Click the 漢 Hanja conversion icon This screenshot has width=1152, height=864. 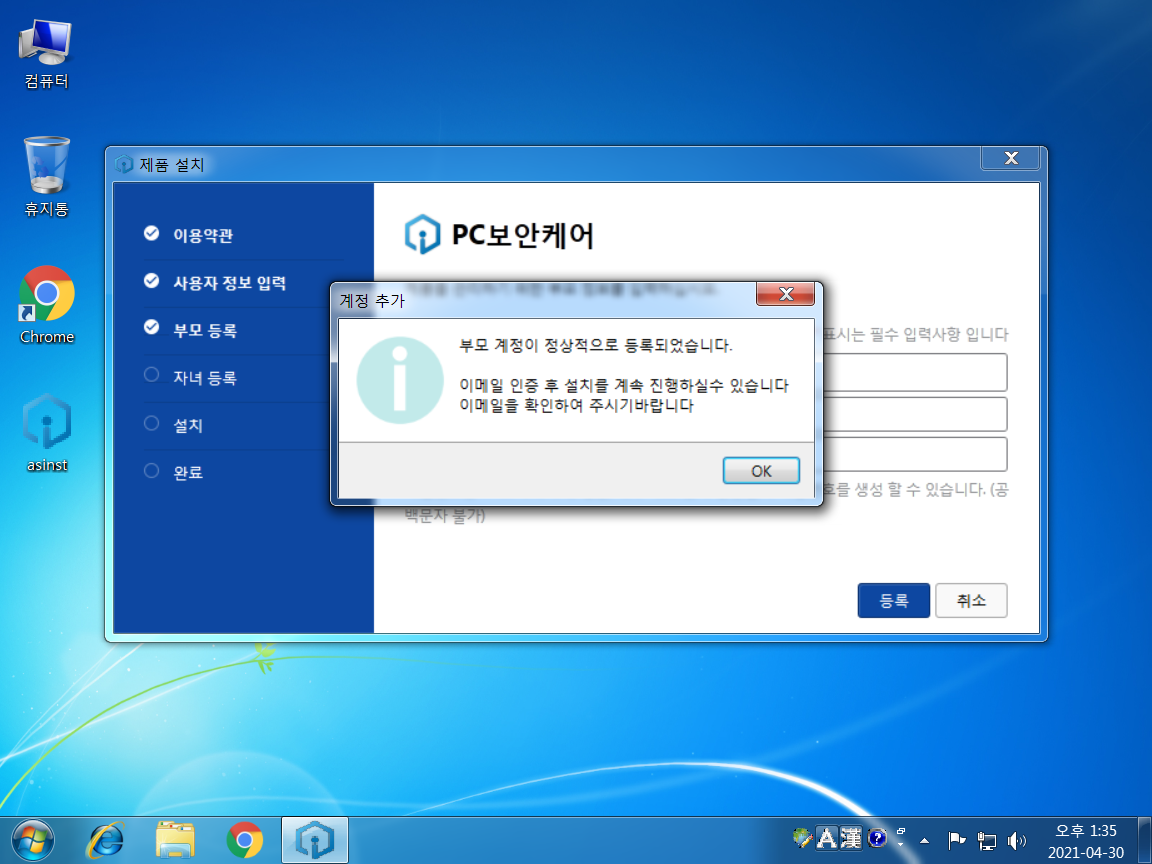(x=851, y=838)
